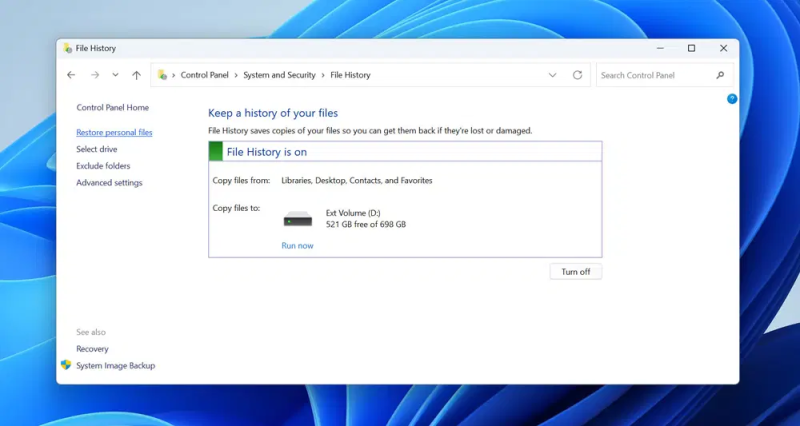Open System Image Backup link
Viewport: 800px width, 426px height.
(x=115, y=366)
